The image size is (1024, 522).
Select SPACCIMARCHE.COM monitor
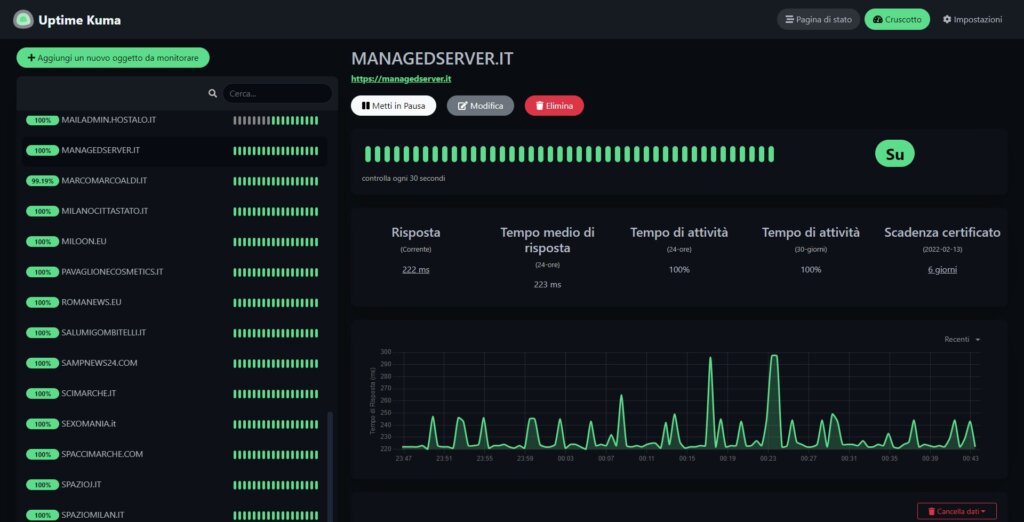tap(174, 454)
